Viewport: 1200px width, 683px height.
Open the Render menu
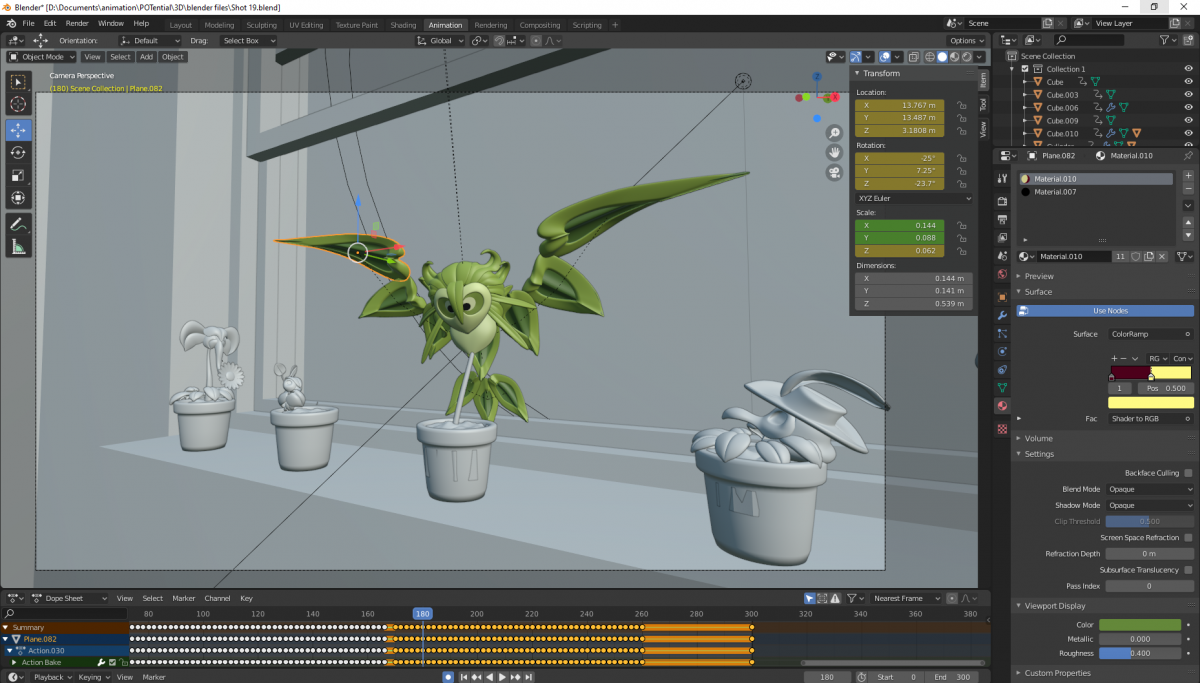(x=77, y=23)
